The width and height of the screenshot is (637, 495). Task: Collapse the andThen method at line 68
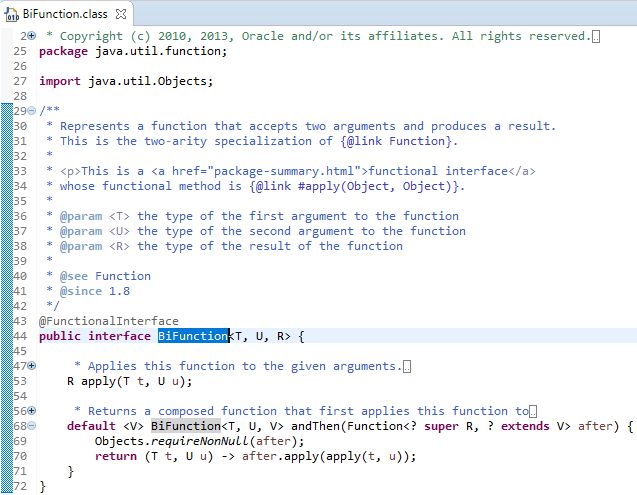point(32,426)
